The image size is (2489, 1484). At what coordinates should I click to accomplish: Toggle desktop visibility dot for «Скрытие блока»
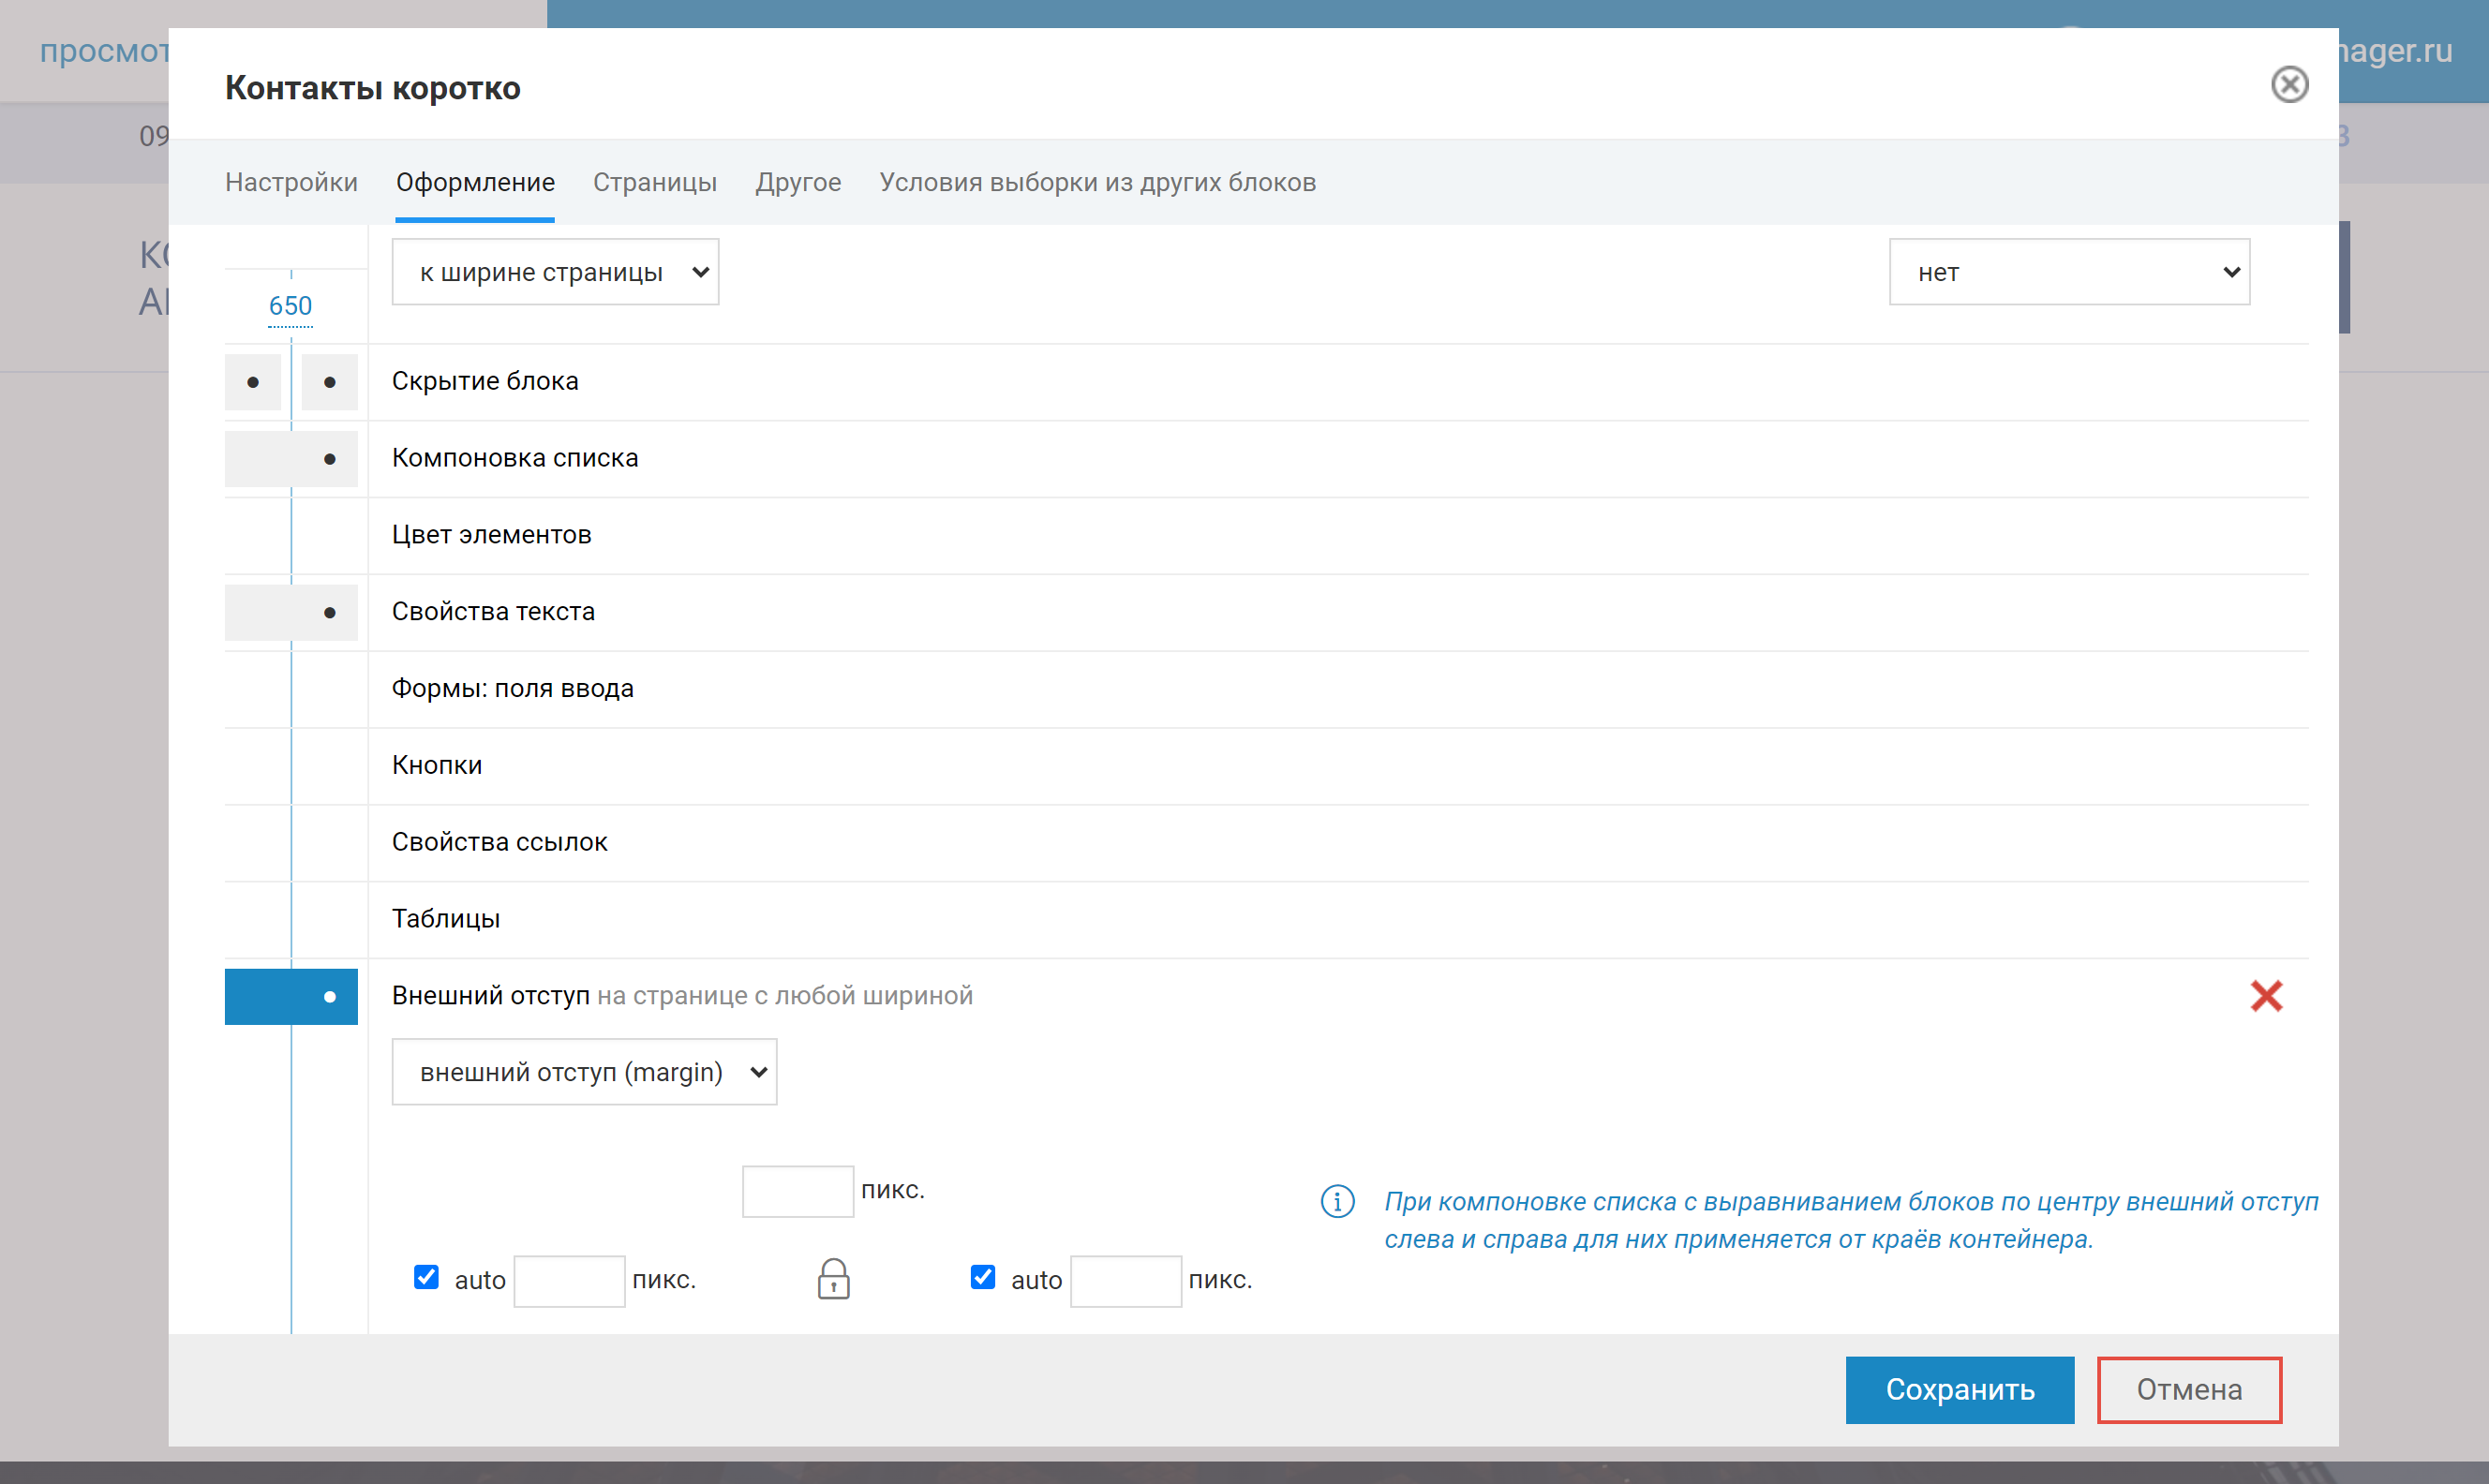point(252,382)
